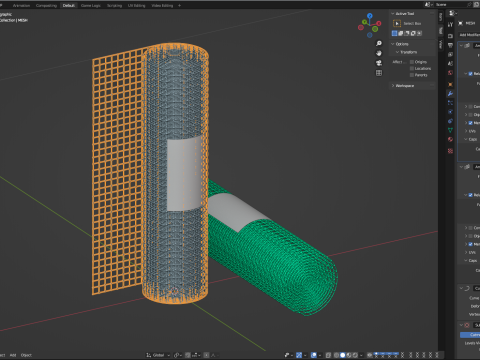Open the Object Constraints properties tab icon
The width and height of the screenshot is (480, 360).
coord(450,121)
